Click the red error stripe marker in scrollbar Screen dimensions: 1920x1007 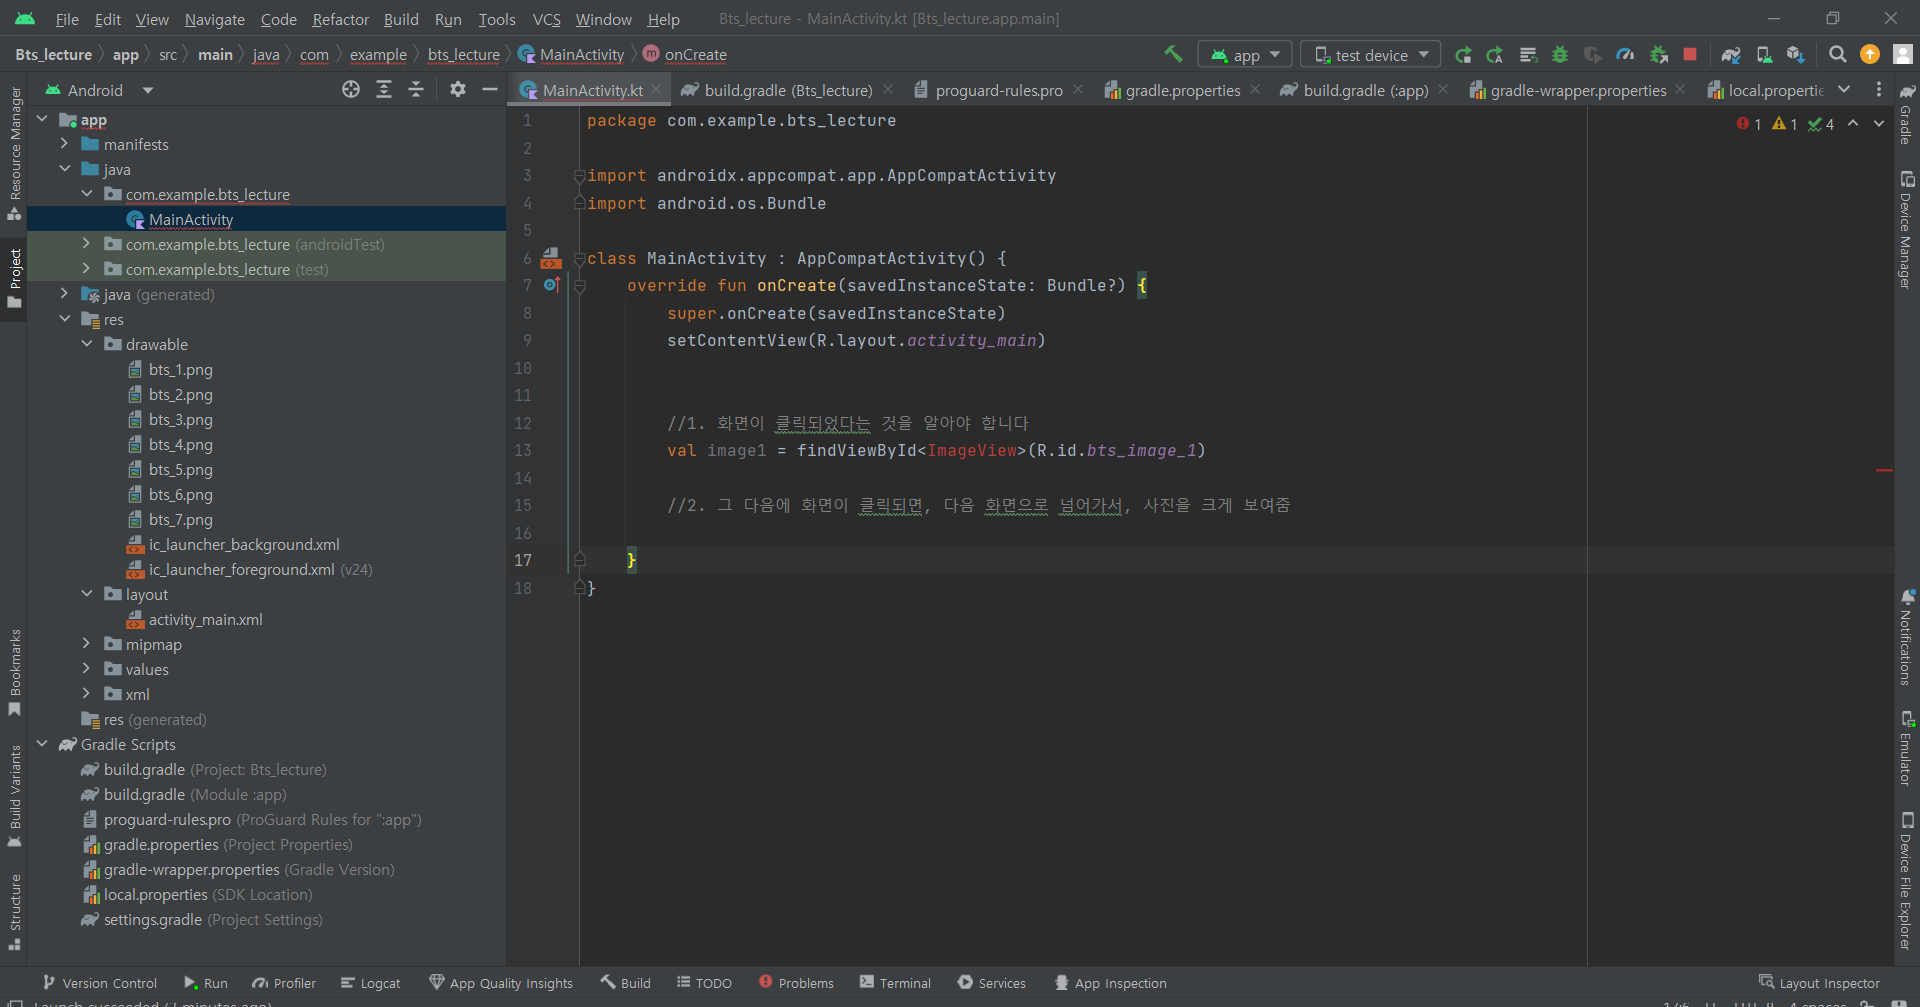pyautogui.click(x=1884, y=470)
